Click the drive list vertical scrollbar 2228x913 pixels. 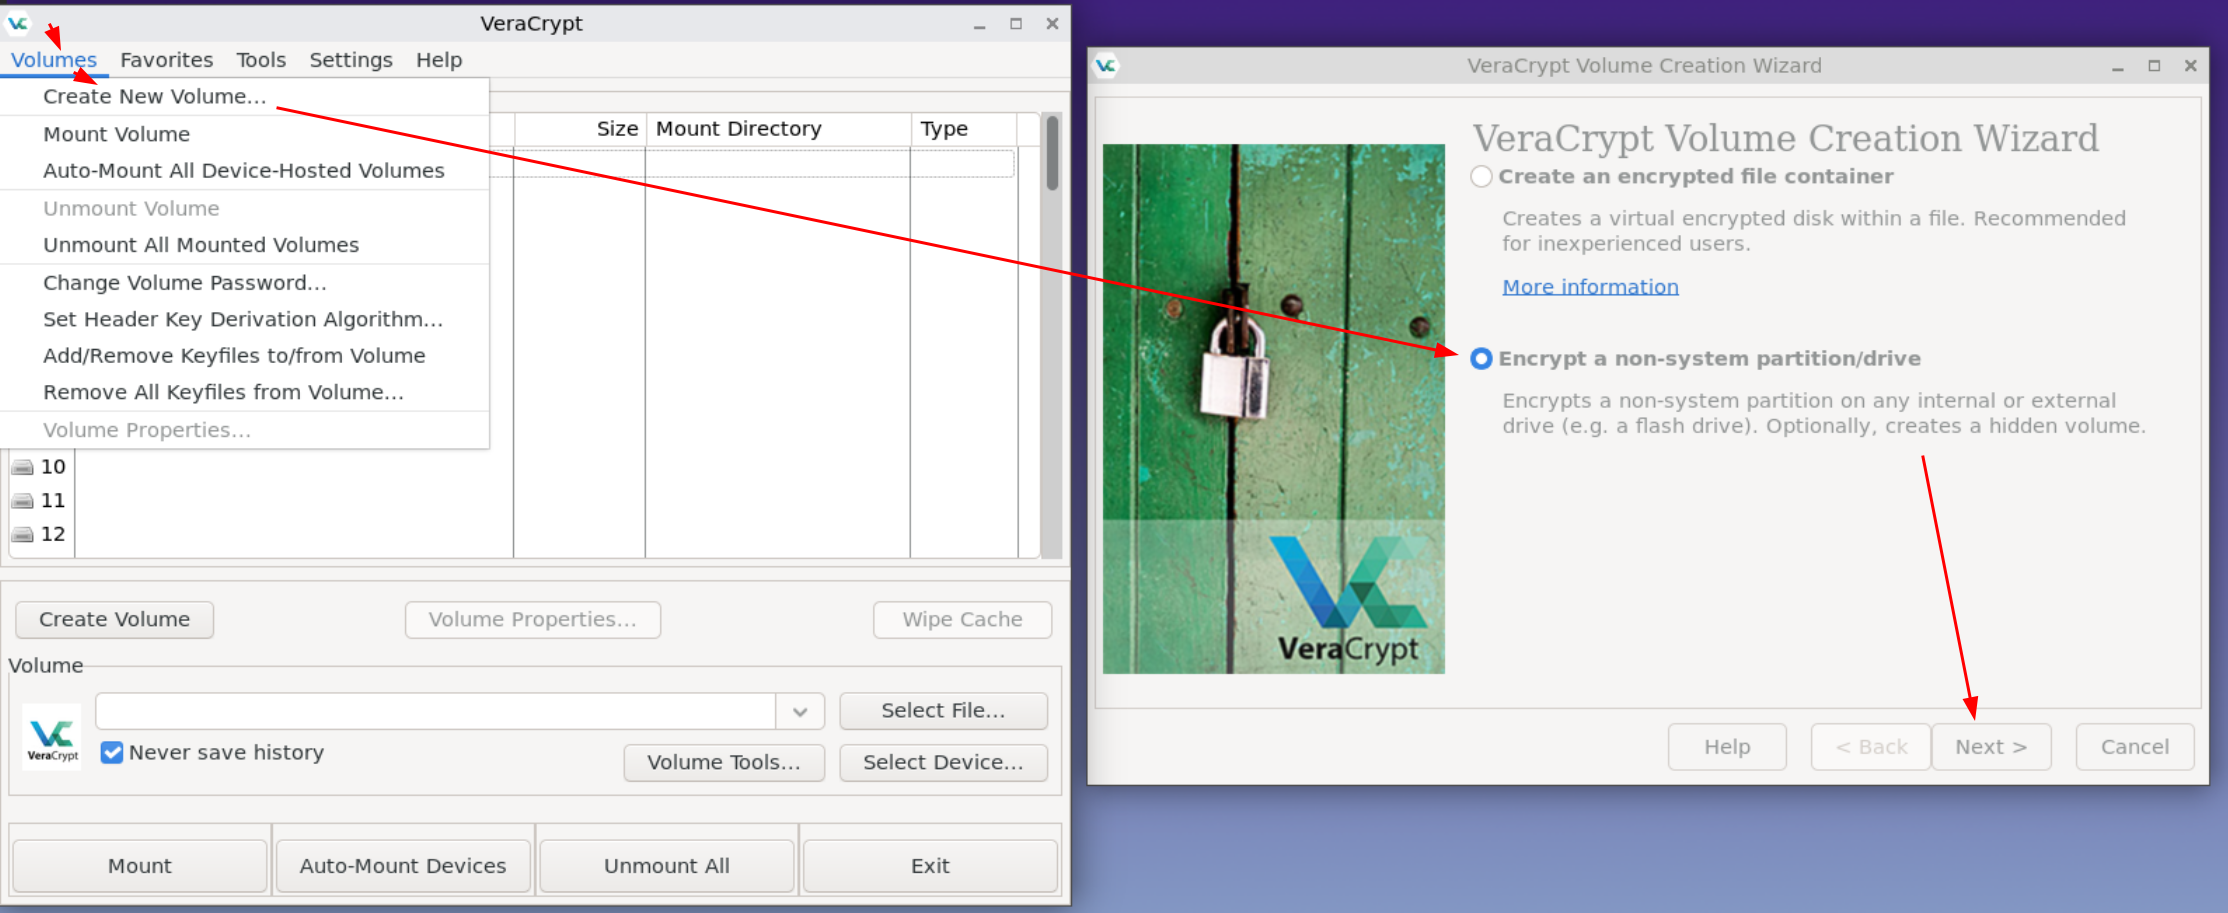[1052, 335]
